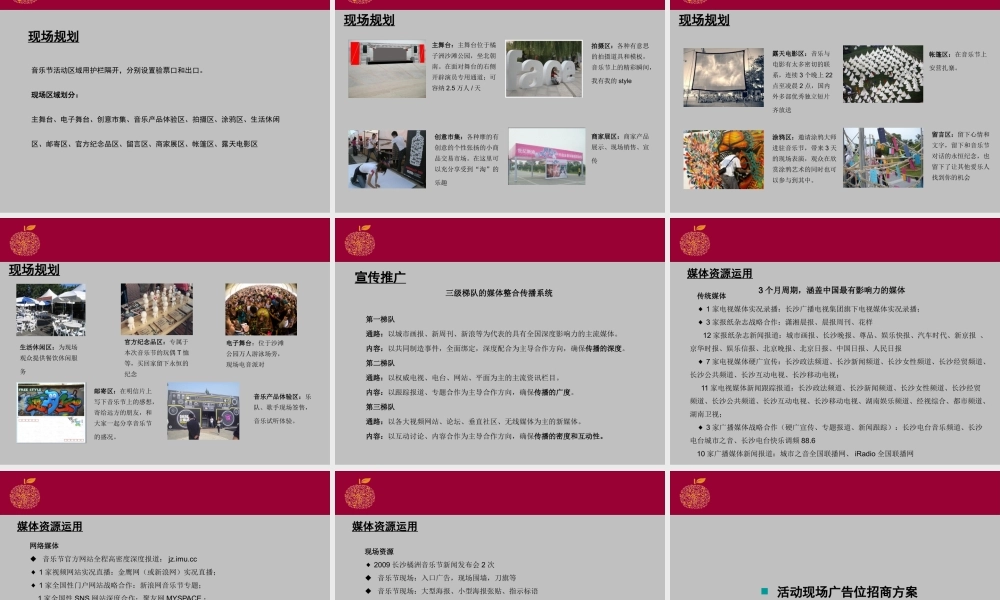Click the 传统媒体 subheading
The height and width of the screenshot is (600, 1000).
pos(712,296)
